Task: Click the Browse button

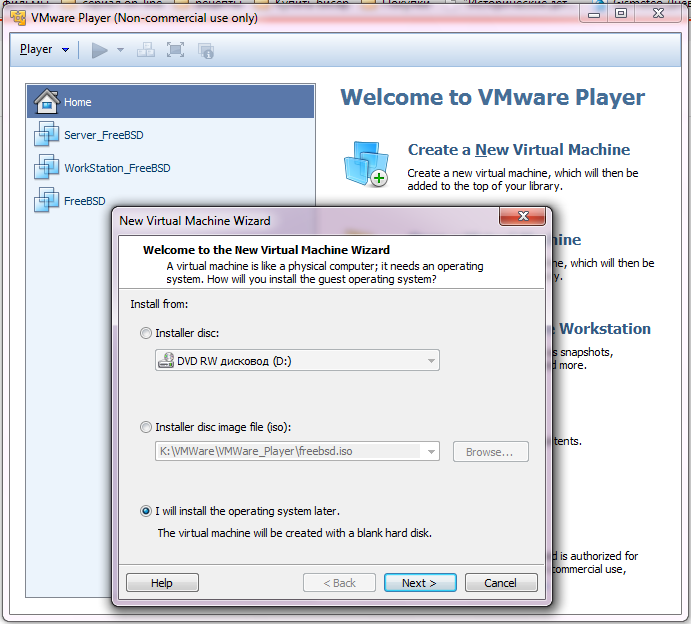Action: click(490, 452)
